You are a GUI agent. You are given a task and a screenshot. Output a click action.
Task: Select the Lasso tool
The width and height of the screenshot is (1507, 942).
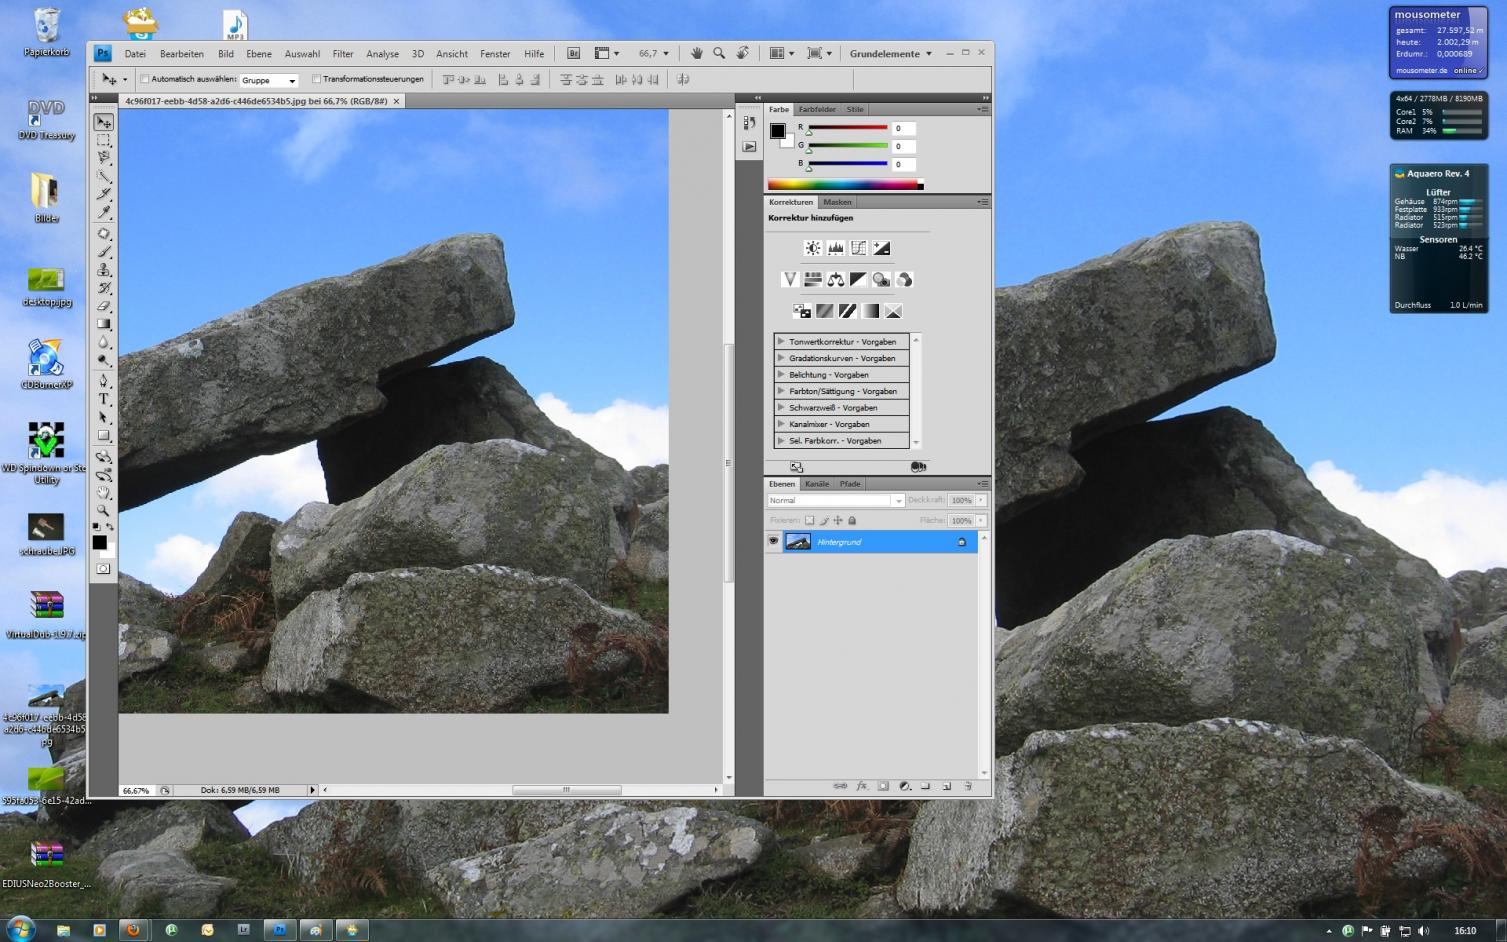[104, 158]
